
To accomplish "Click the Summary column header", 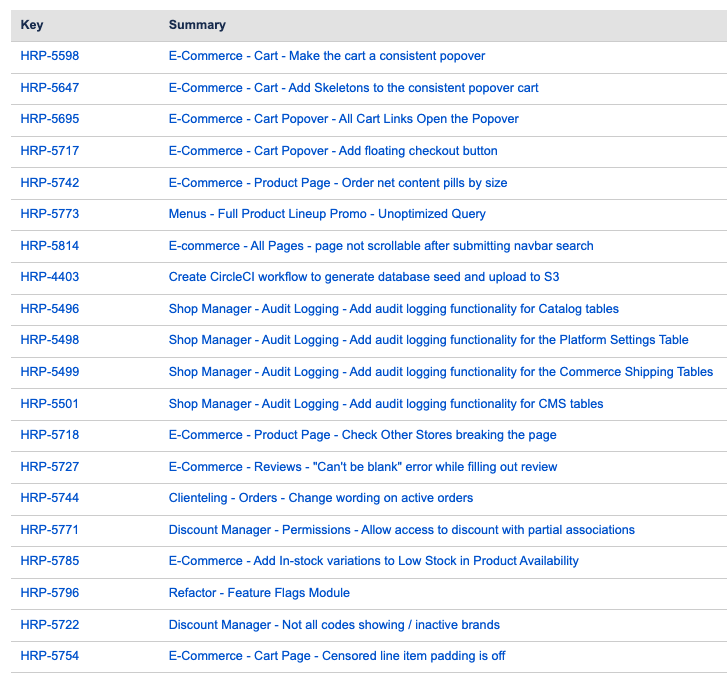I will (x=197, y=25).
